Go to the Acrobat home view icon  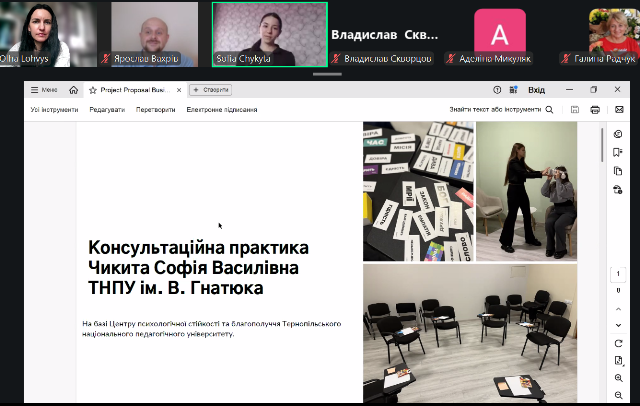tap(73, 90)
